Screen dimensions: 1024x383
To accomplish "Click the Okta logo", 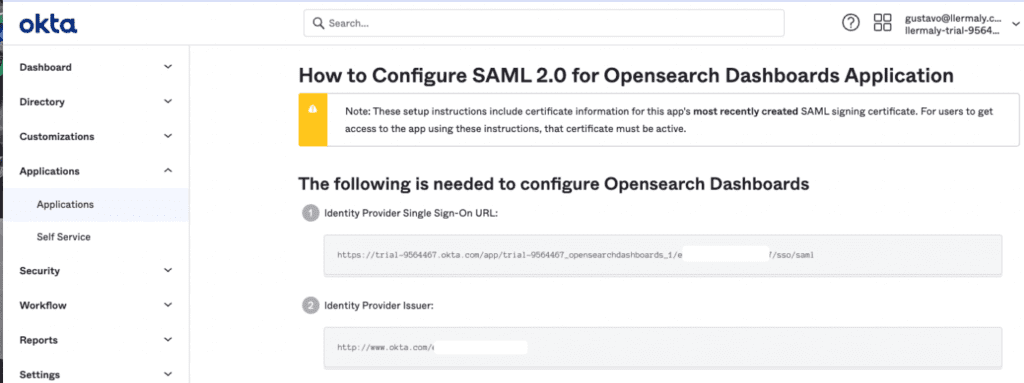I will (x=48, y=25).
